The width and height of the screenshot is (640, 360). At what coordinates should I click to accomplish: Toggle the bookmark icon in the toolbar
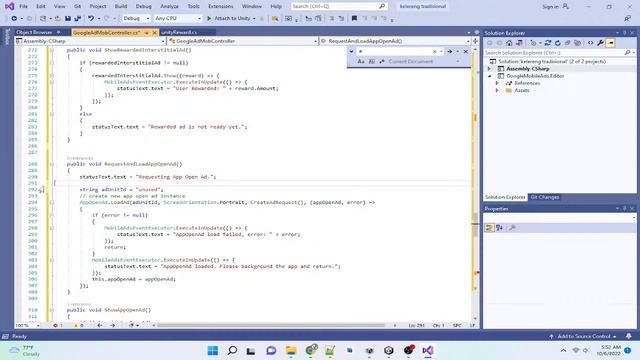pyautogui.click(x=354, y=18)
